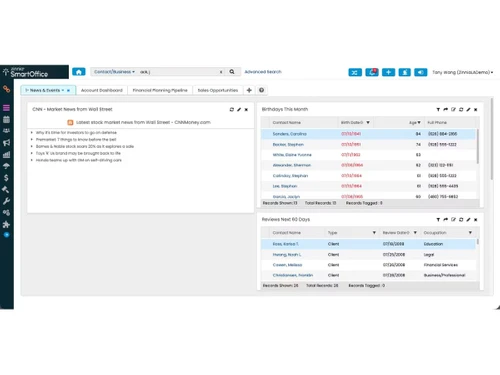Open the purple list menu in sidebar
Screen dimensions: 500x375
[x=6, y=108]
